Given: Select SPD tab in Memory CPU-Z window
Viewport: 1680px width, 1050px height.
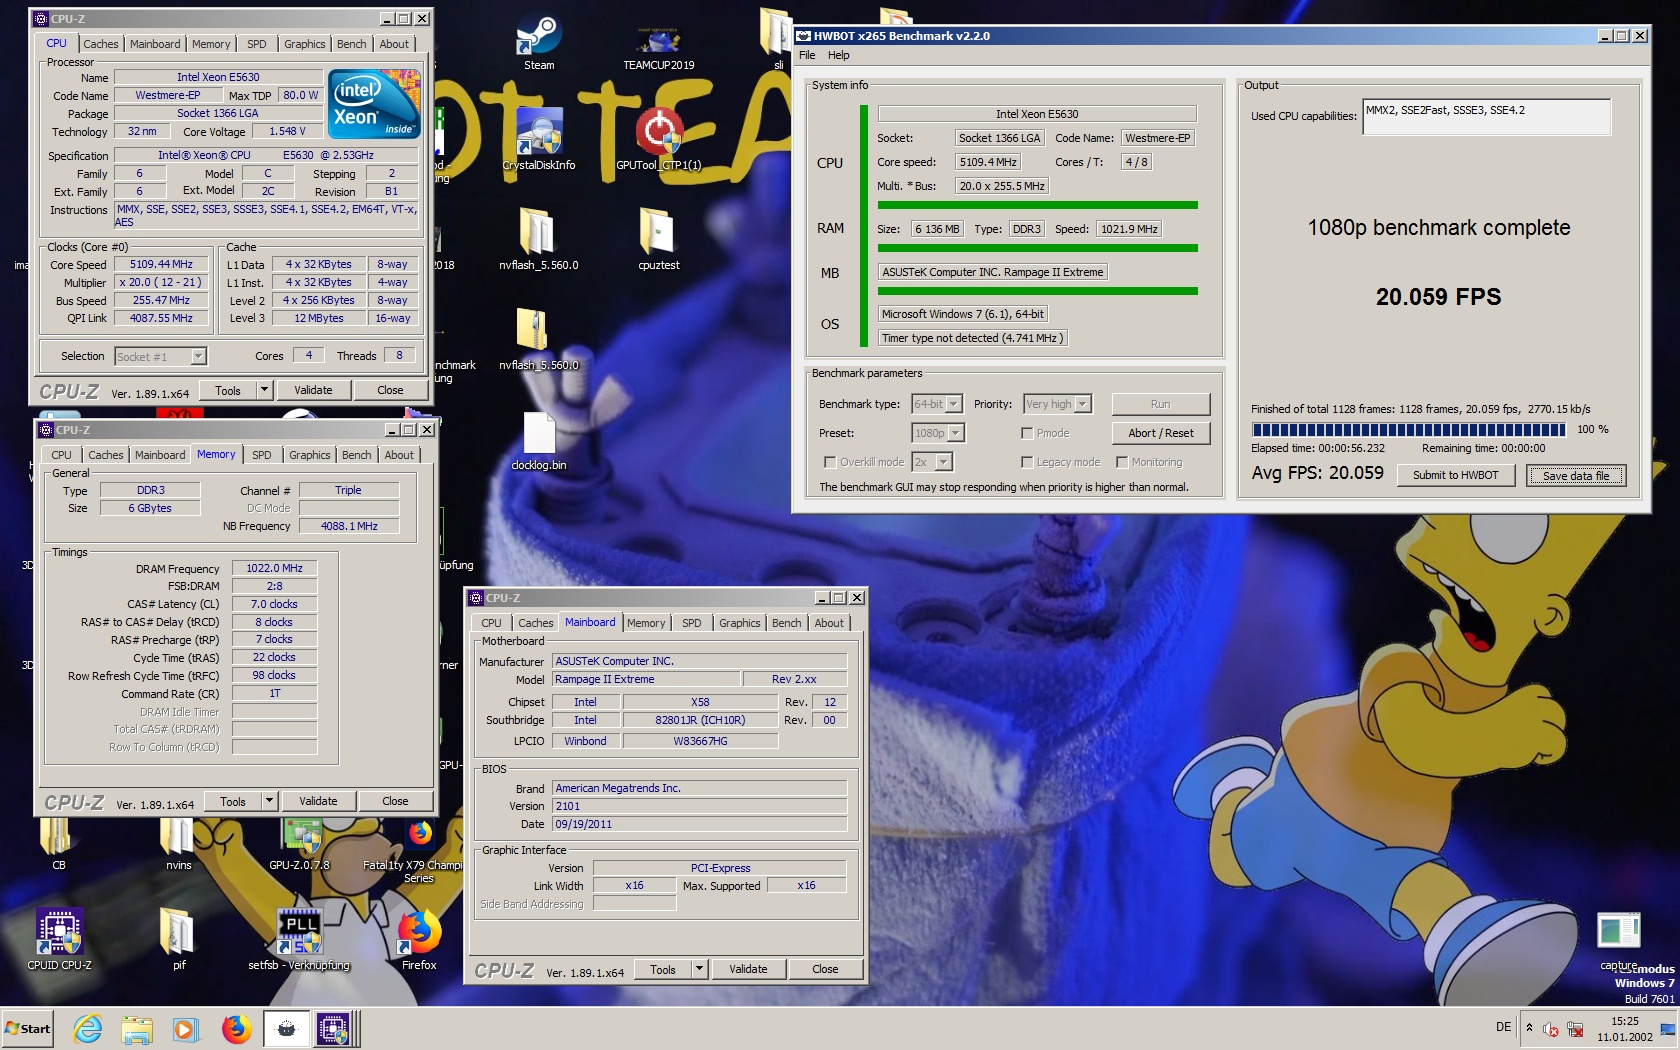Looking at the screenshot, I should point(262,455).
